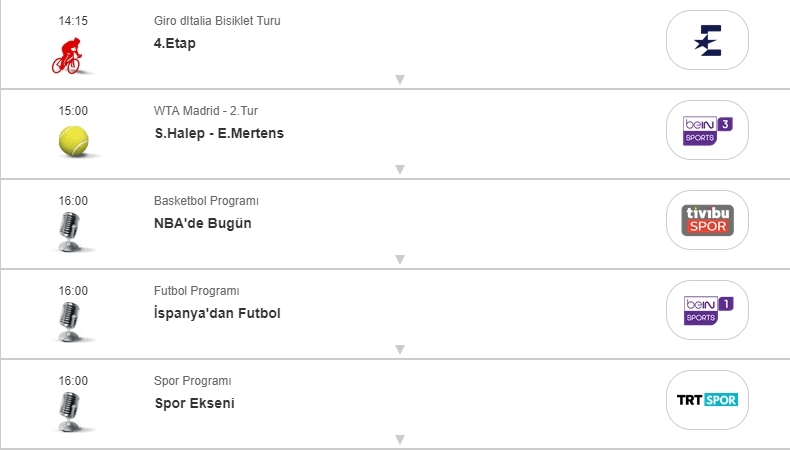Open the beIN Sports 1 channel logo
The image size is (790, 450).
click(x=707, y=310)
